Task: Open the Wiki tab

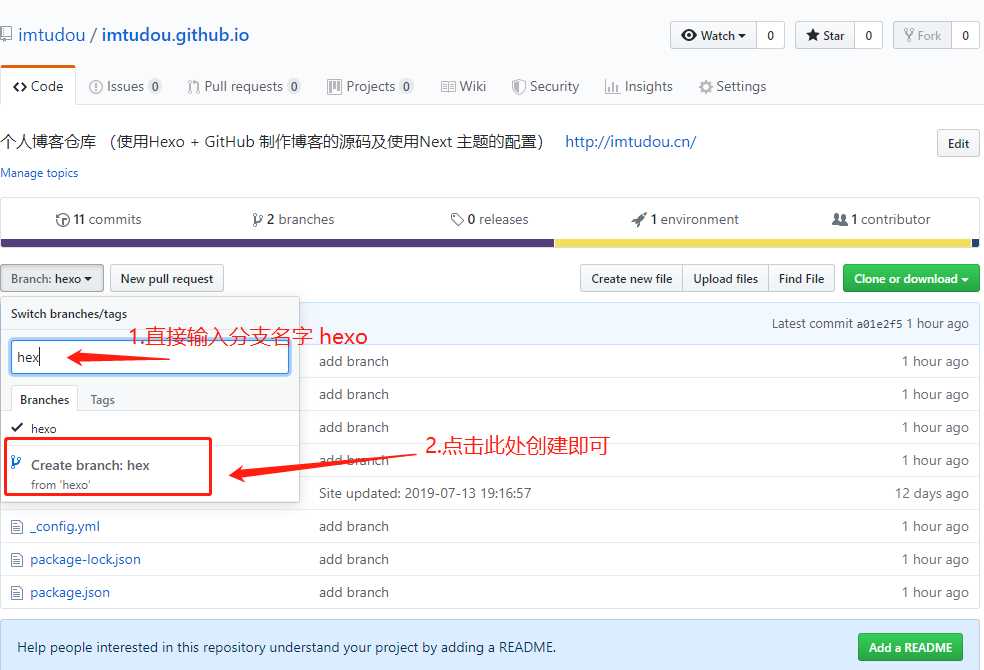Action: pyautogui.click(x=463, y=87)
